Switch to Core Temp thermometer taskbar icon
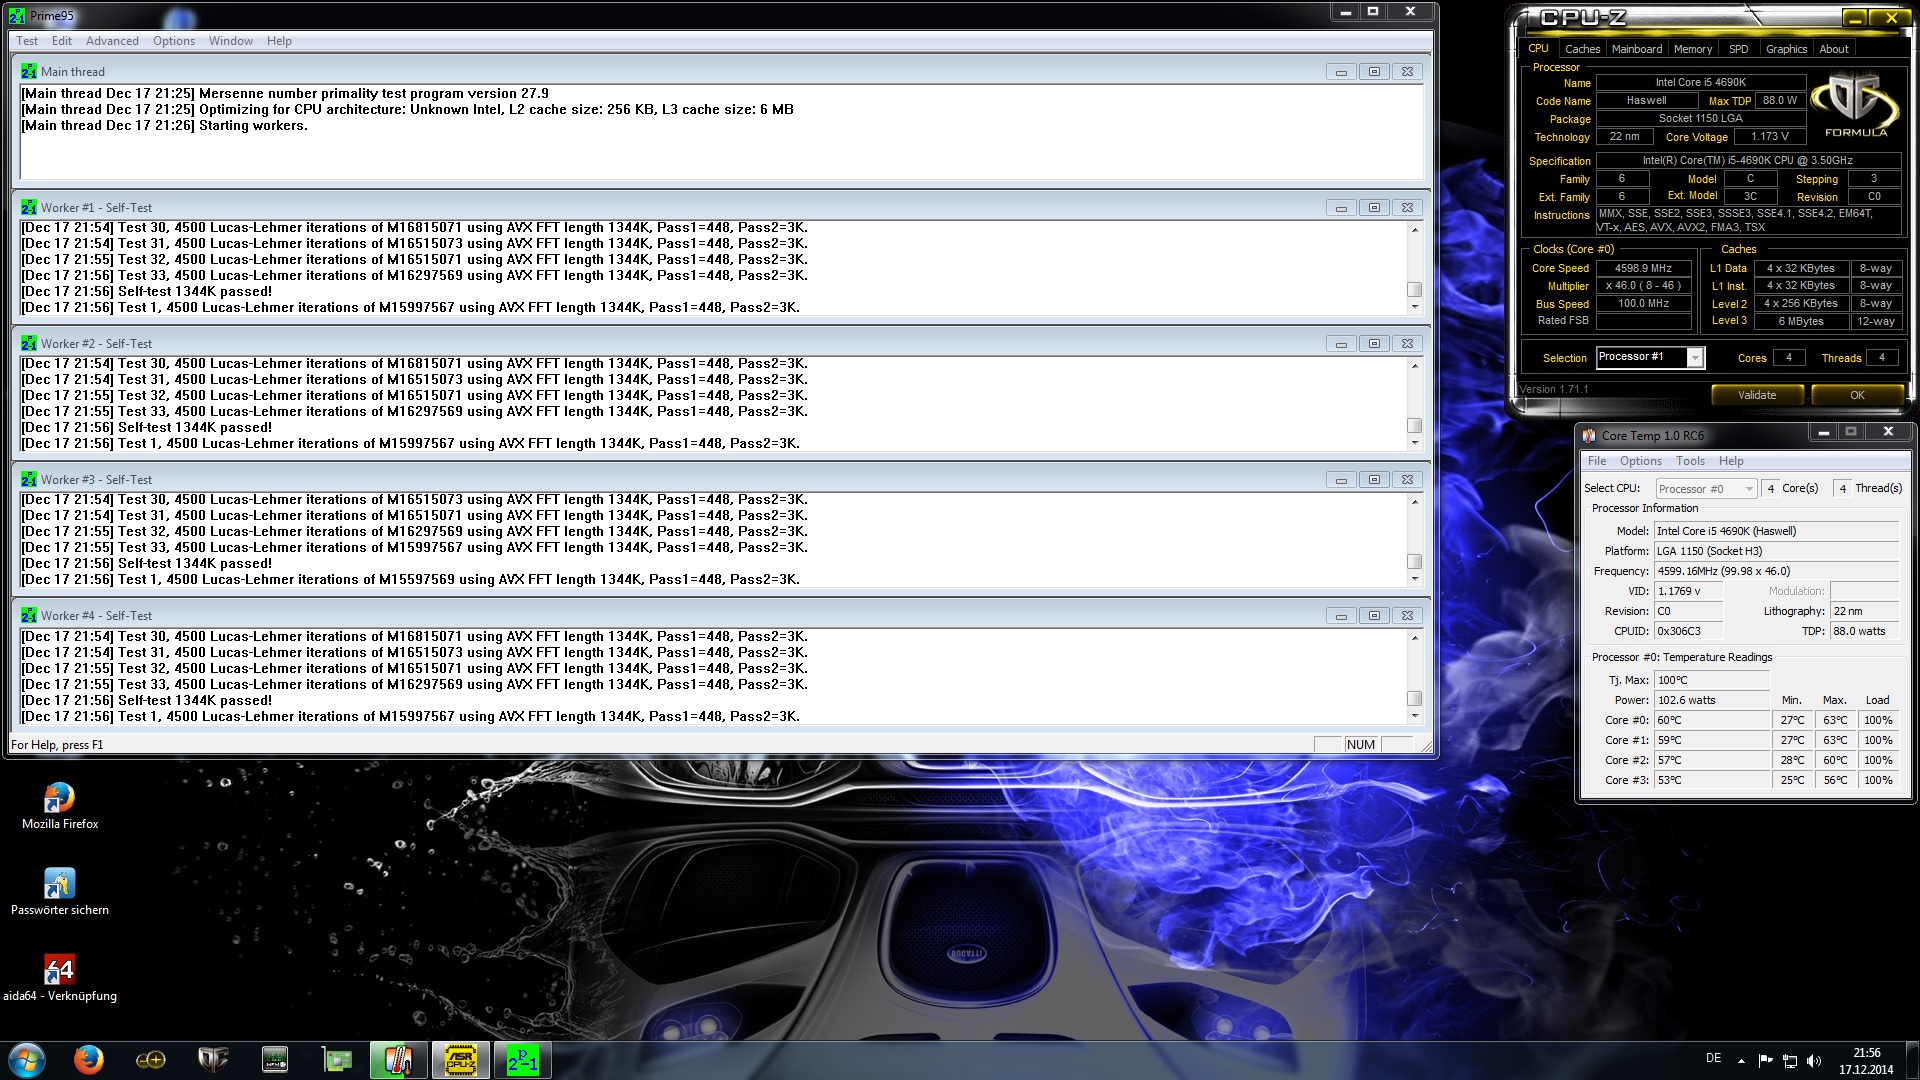 click(x=398, y=1060)
